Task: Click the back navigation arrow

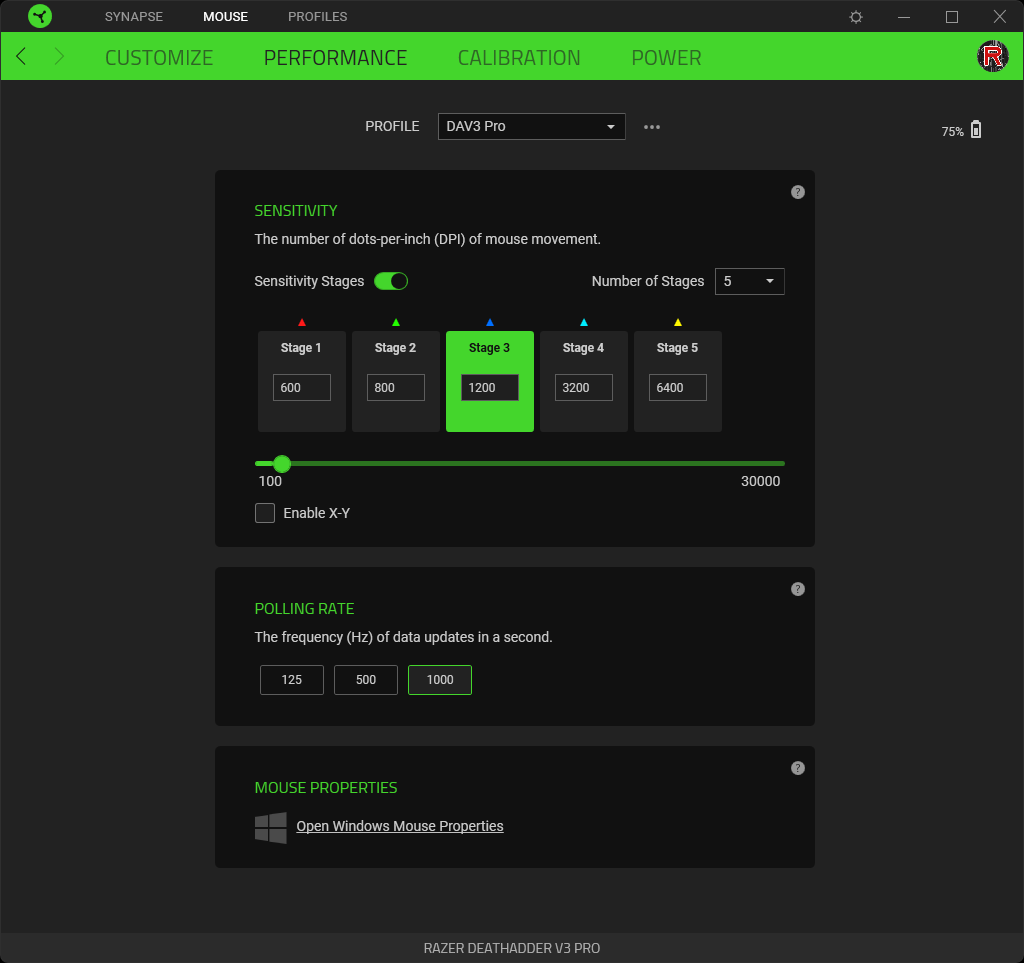Action: (21, 57)
